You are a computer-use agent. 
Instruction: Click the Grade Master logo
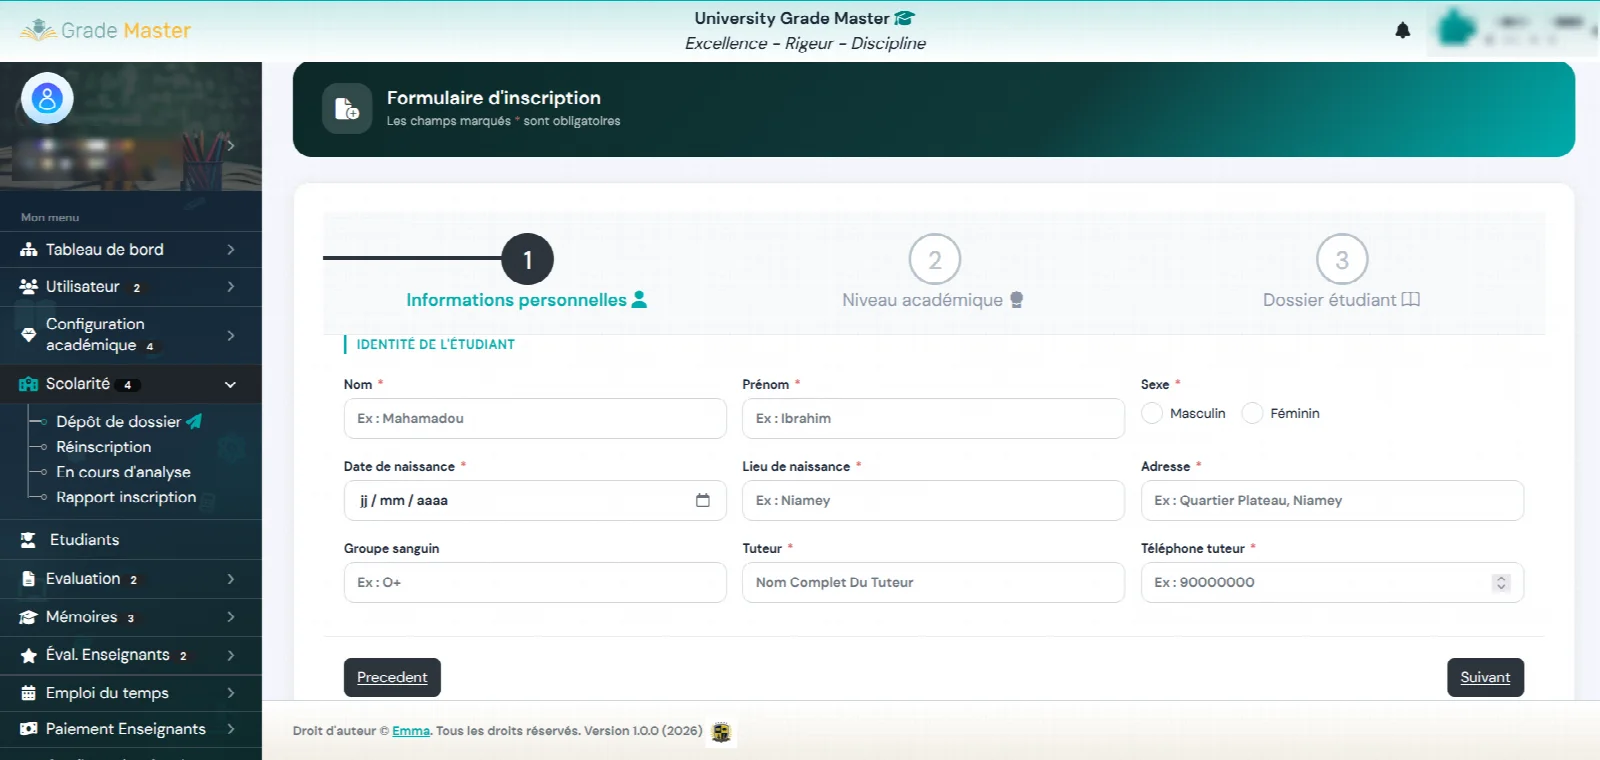pyautogui.click(x=105, y=30)
